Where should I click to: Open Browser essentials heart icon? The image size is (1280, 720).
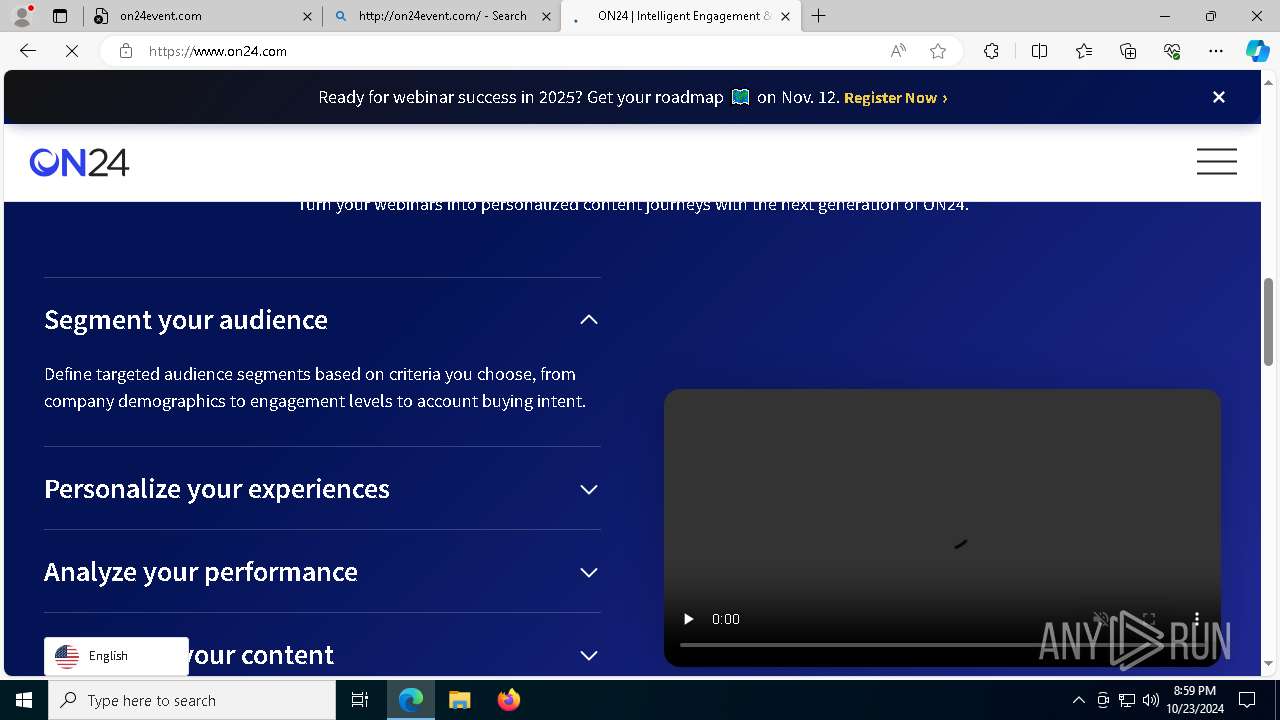(1172, 51)
